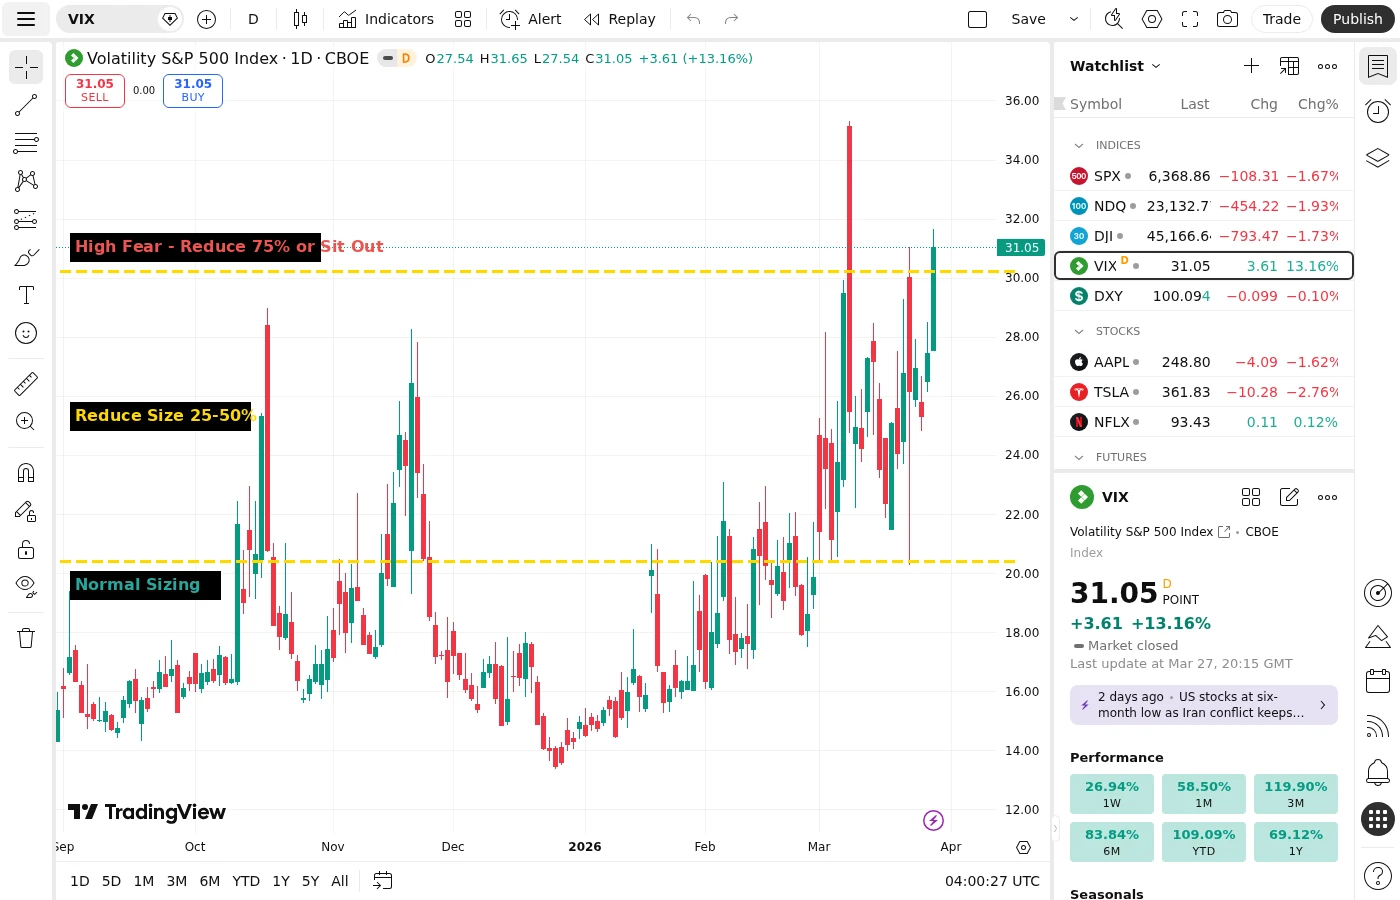Screen dimensions: 1400x900
Task: Open the object tree layers icon
Action: click(1378, 157)
